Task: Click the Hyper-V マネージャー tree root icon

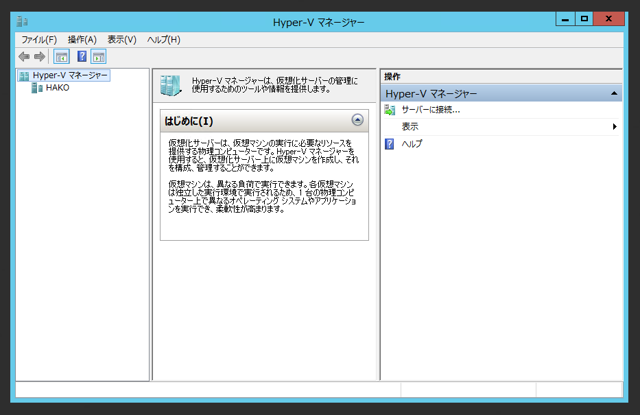Action: click(x=24, y=75)
